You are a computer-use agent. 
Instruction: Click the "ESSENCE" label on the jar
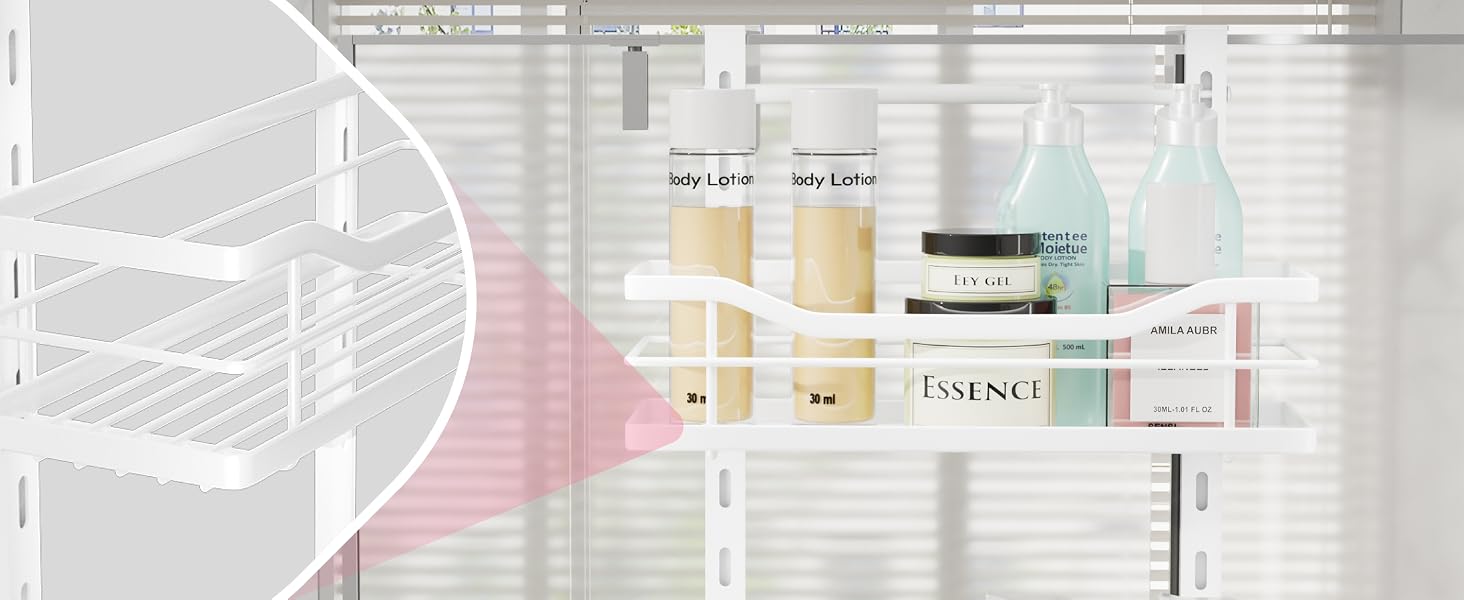pos(980,389)
